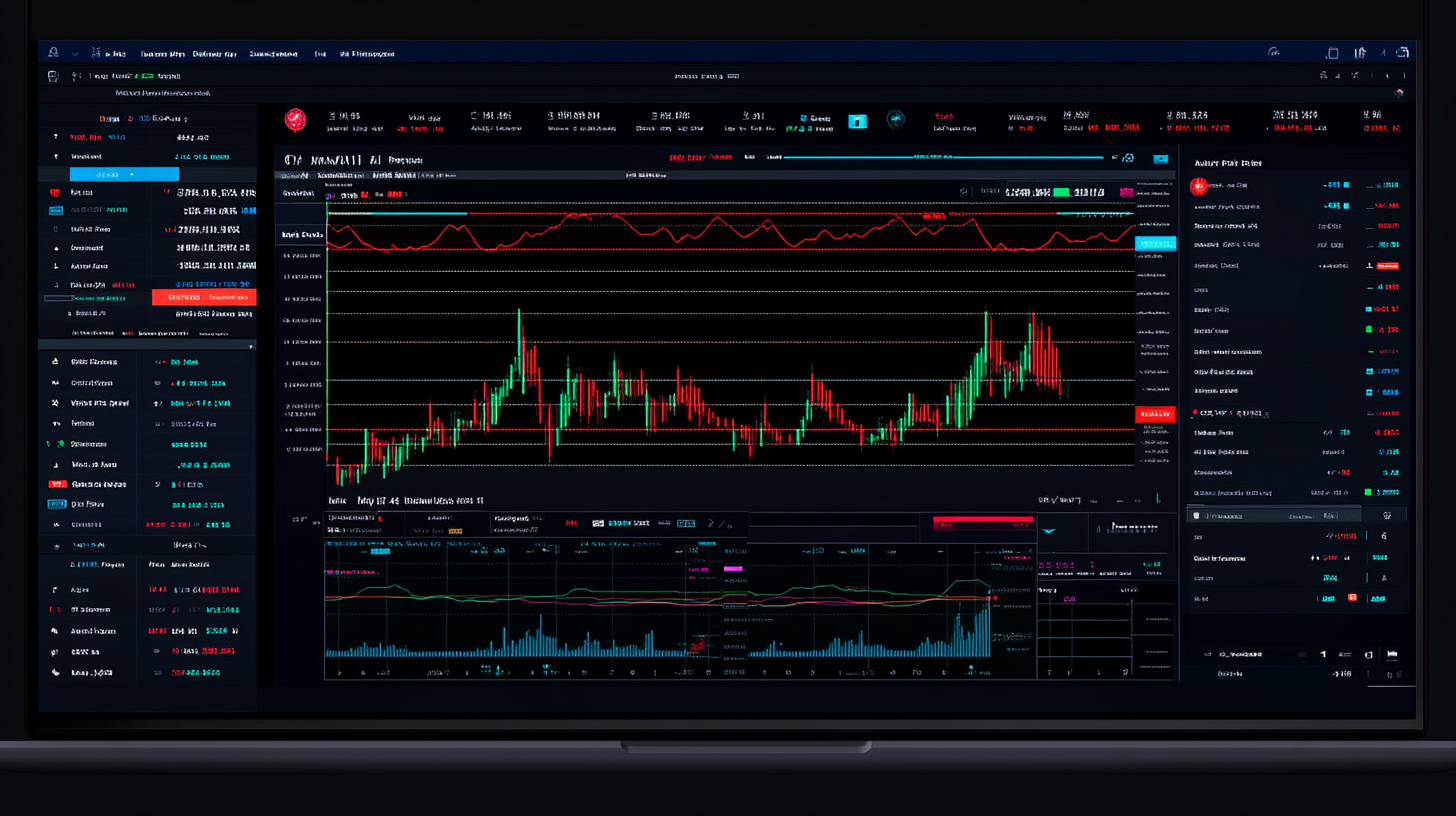The width and height of the screenshot is (1456, 816).
Task: Click the red circular logo icon above the chart
Action: tap(297, 120)
